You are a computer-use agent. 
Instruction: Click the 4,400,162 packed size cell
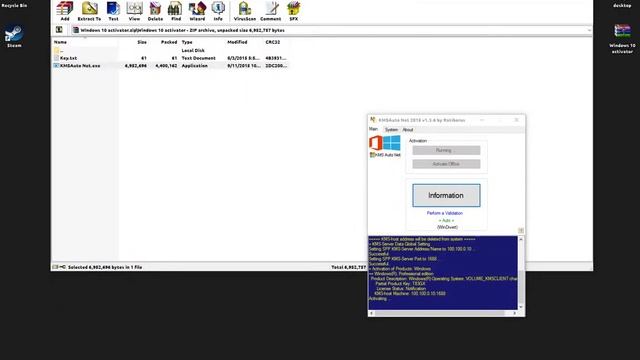166,66
